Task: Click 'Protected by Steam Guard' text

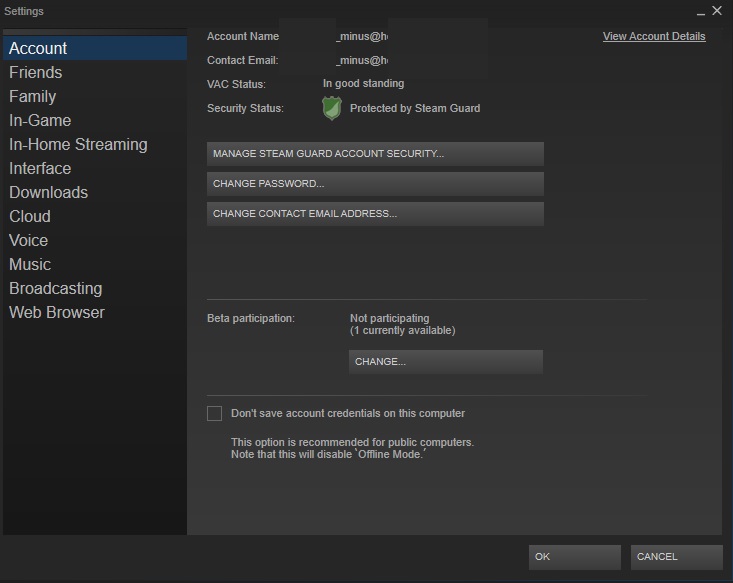Action: click(415, 108)
